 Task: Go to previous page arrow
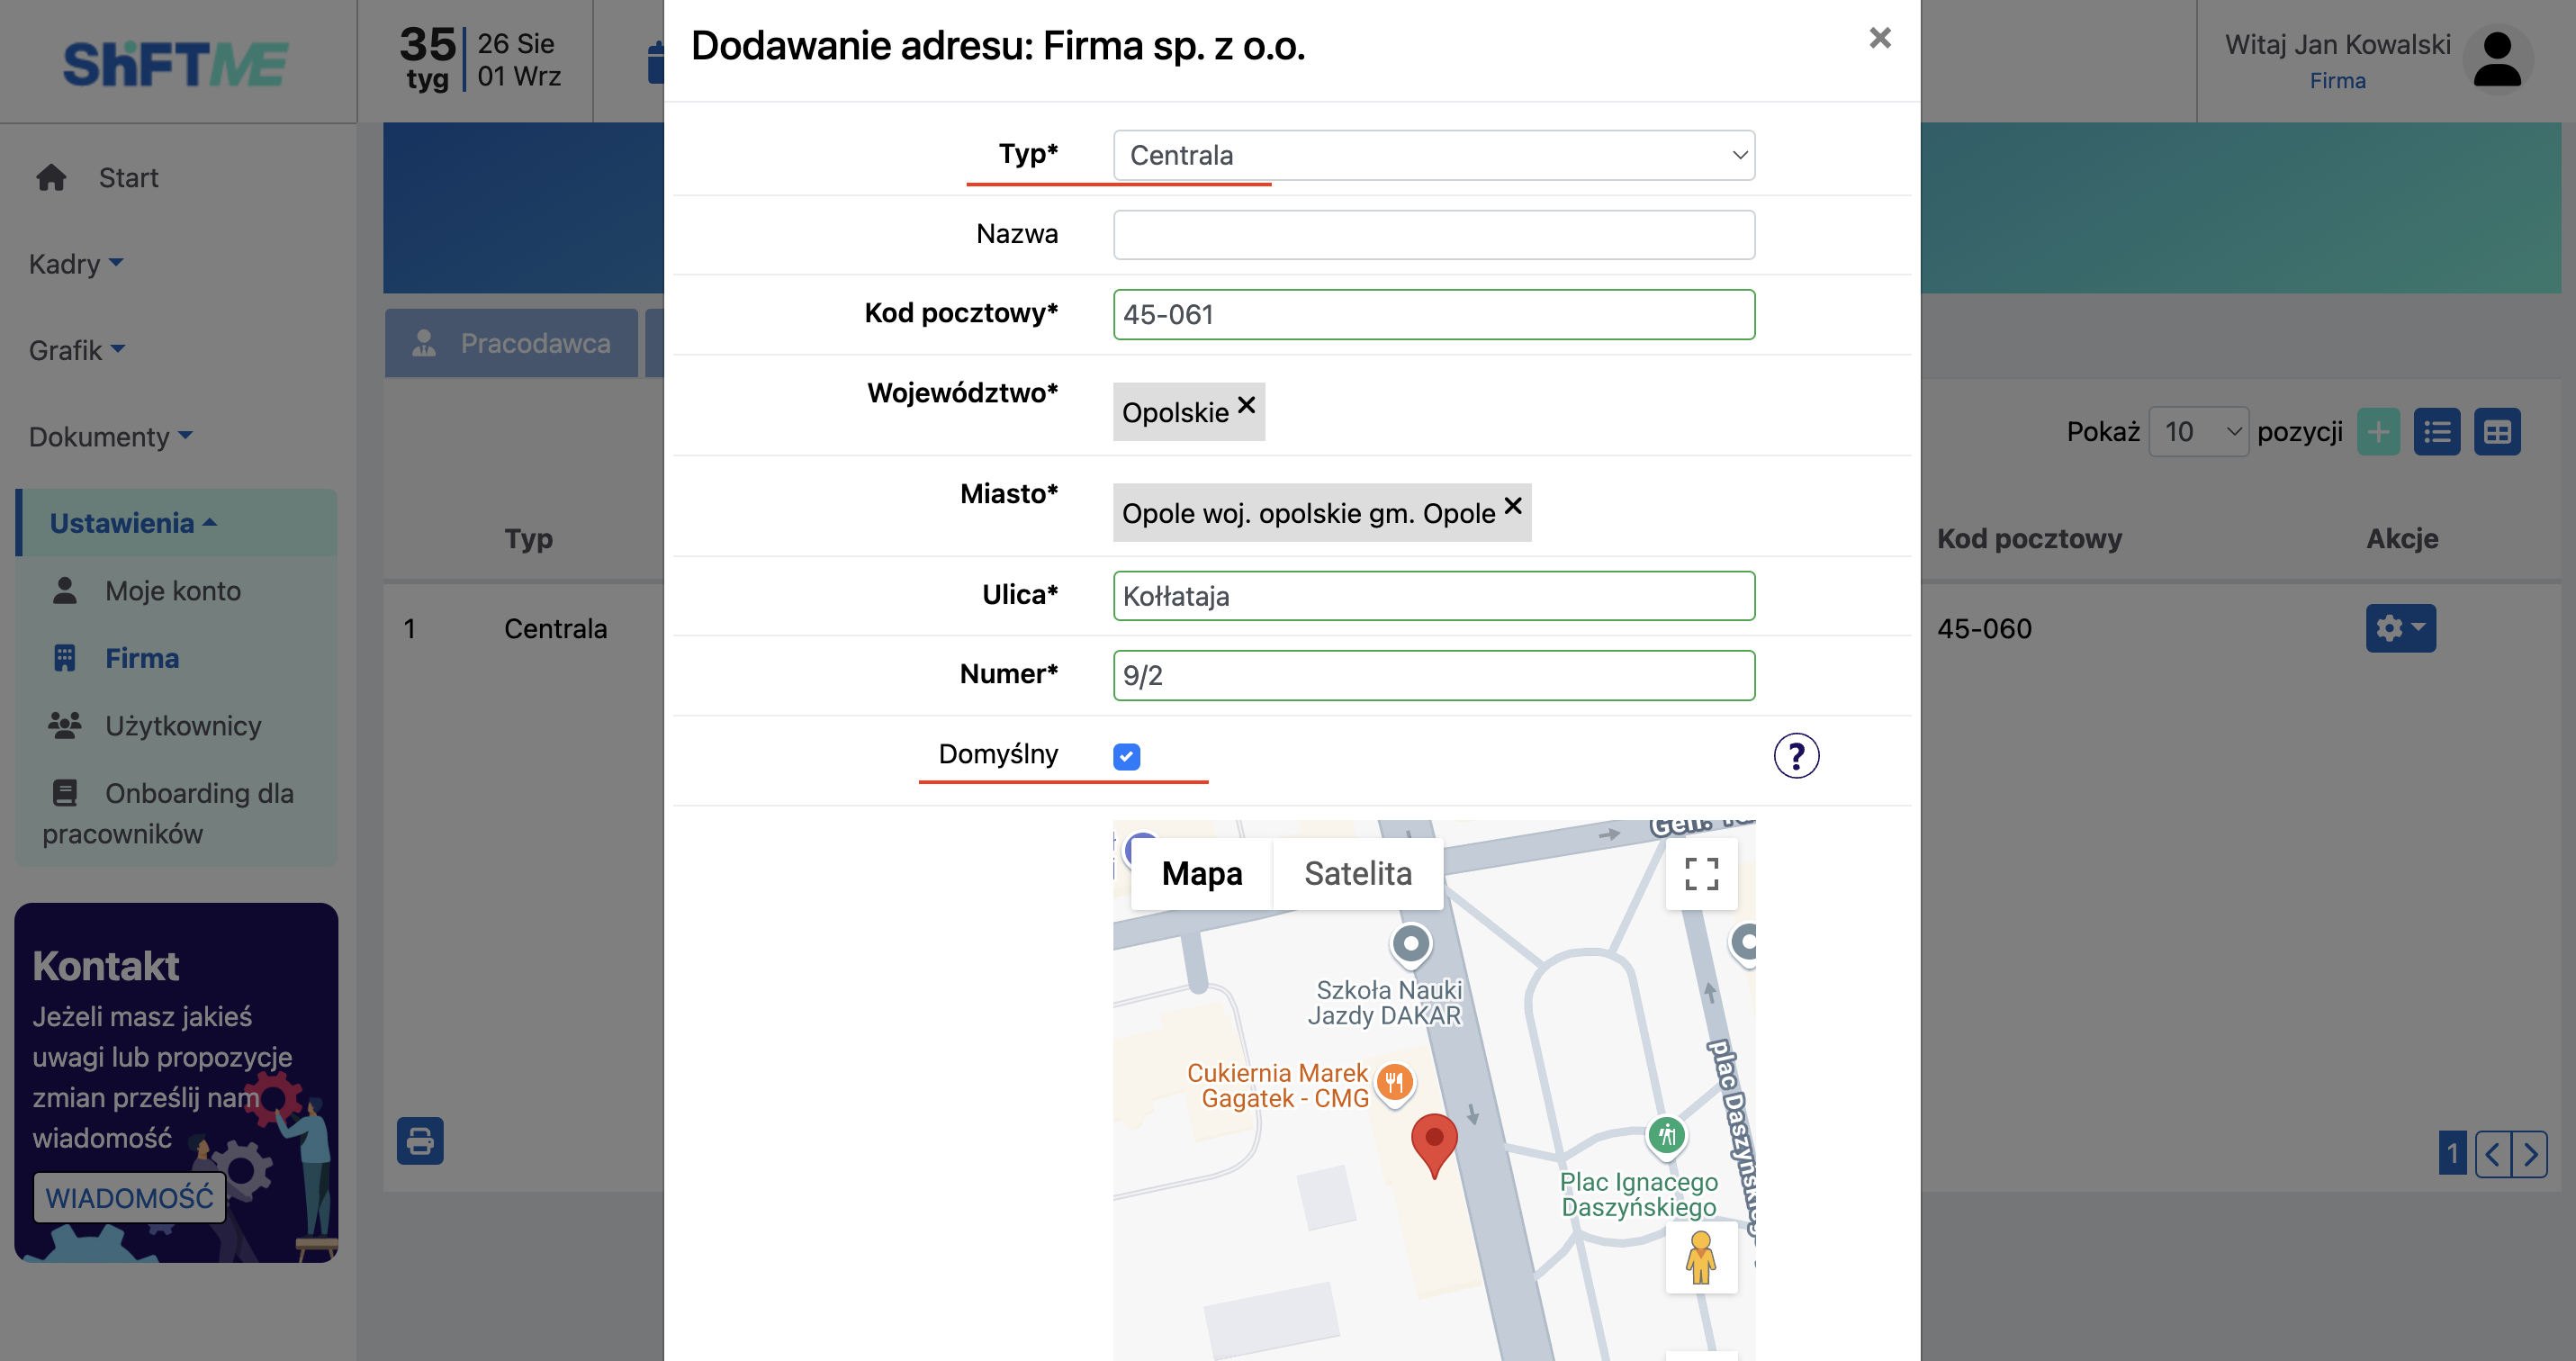click(x=2492, y=1154)
